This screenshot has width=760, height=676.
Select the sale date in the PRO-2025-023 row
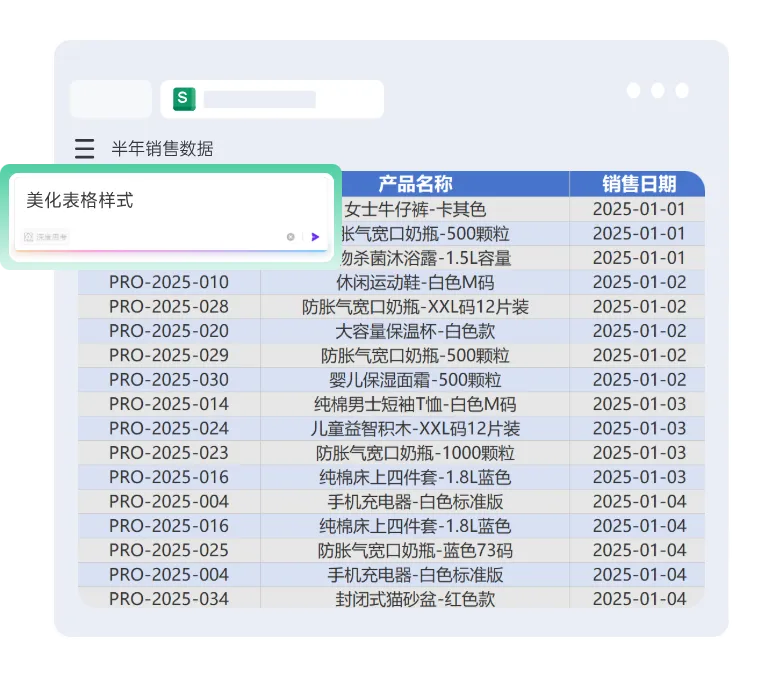click(638, 453)
